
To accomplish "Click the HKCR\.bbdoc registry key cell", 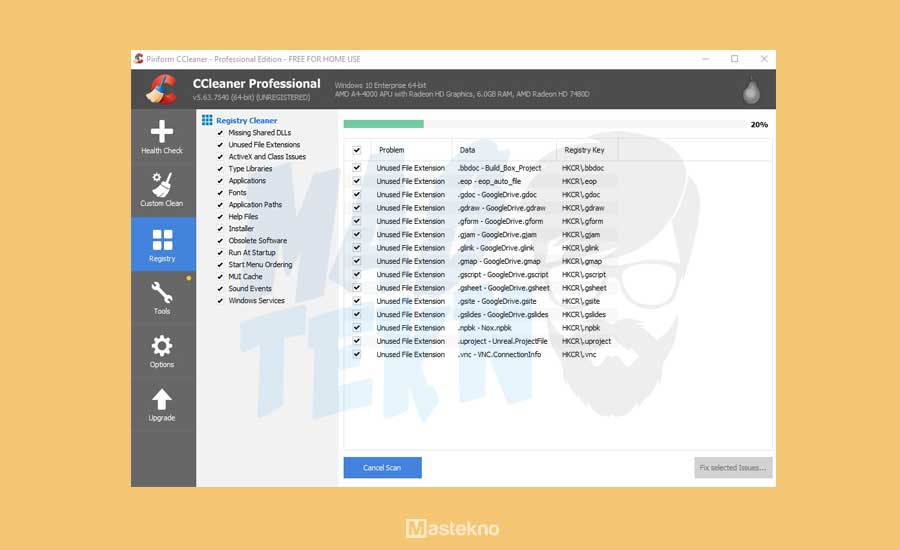I will pos(583,168).
